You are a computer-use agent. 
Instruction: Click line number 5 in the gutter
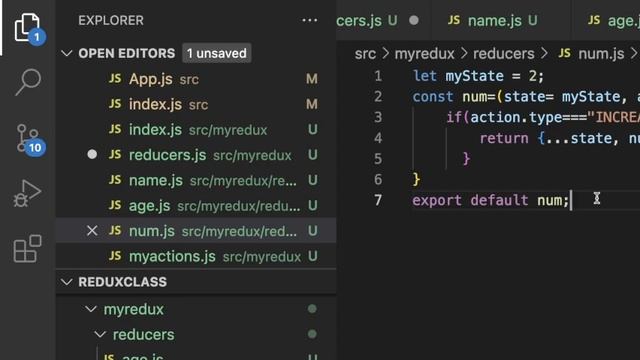[x=378, y=159]
